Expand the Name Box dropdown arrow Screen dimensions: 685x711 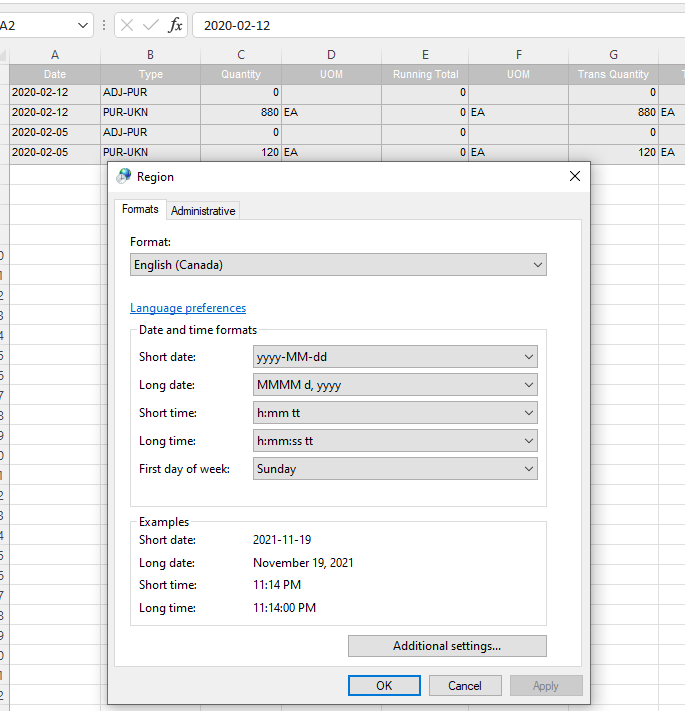(82, 25)
